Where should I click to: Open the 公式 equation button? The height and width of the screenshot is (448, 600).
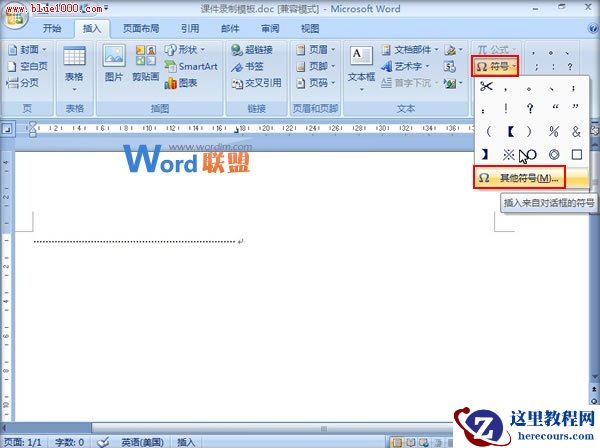[496, 49]
